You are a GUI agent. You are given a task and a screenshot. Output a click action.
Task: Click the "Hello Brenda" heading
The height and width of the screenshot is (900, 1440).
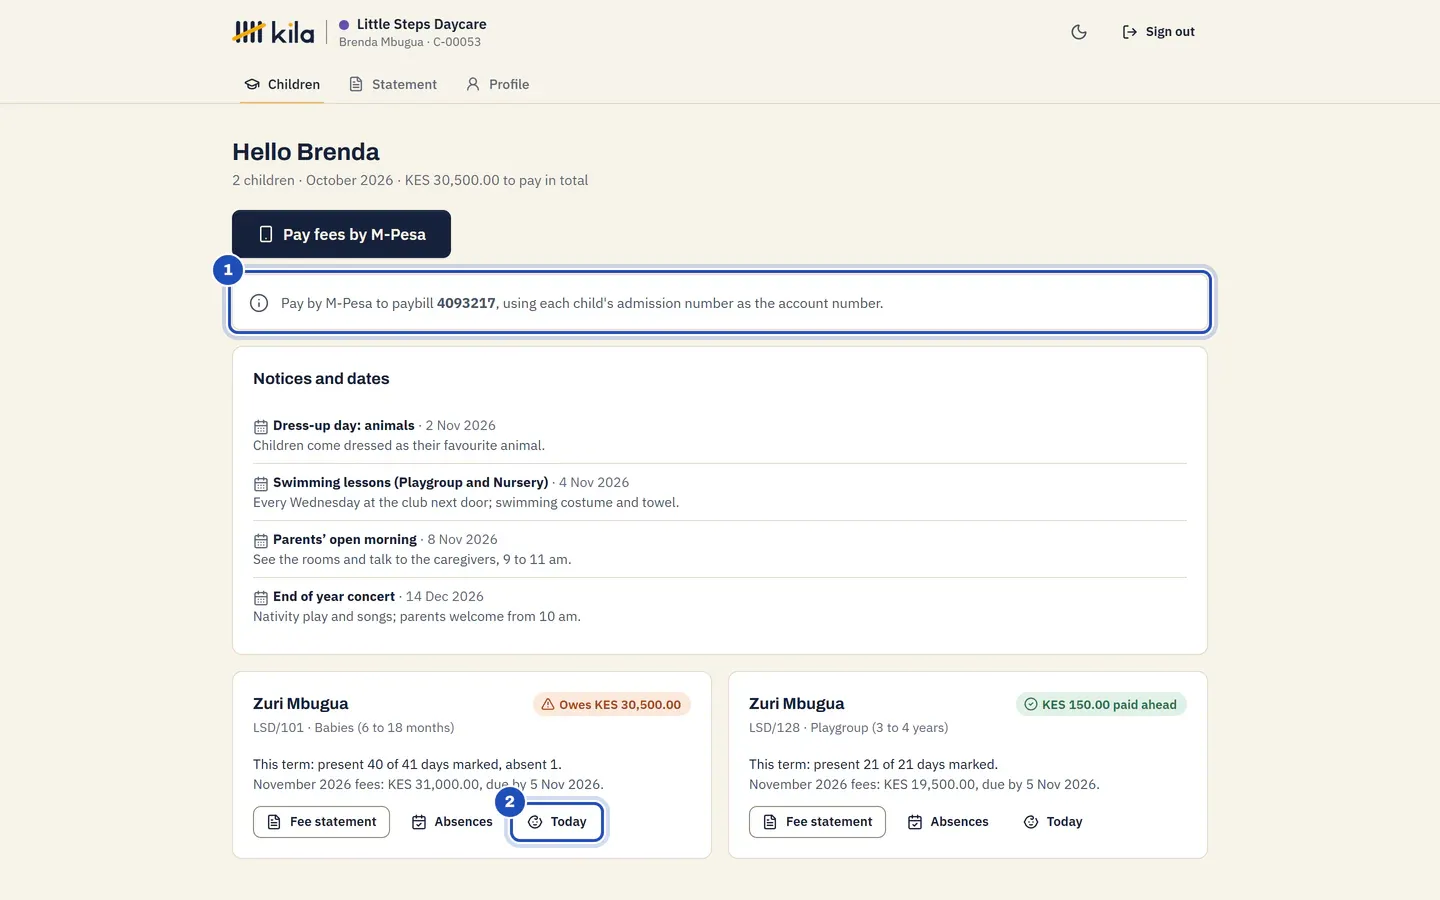(306, 152)
